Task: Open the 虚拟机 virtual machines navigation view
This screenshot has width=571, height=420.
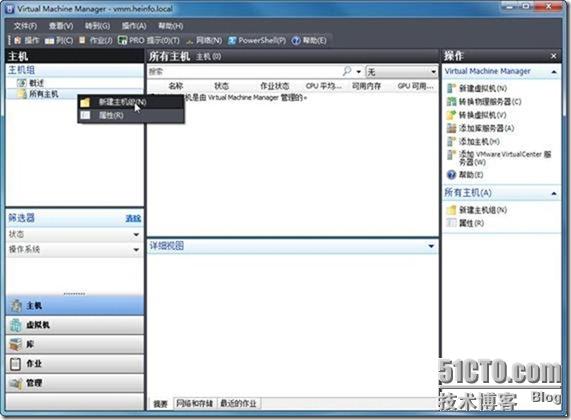Action: tap(75, 325)
